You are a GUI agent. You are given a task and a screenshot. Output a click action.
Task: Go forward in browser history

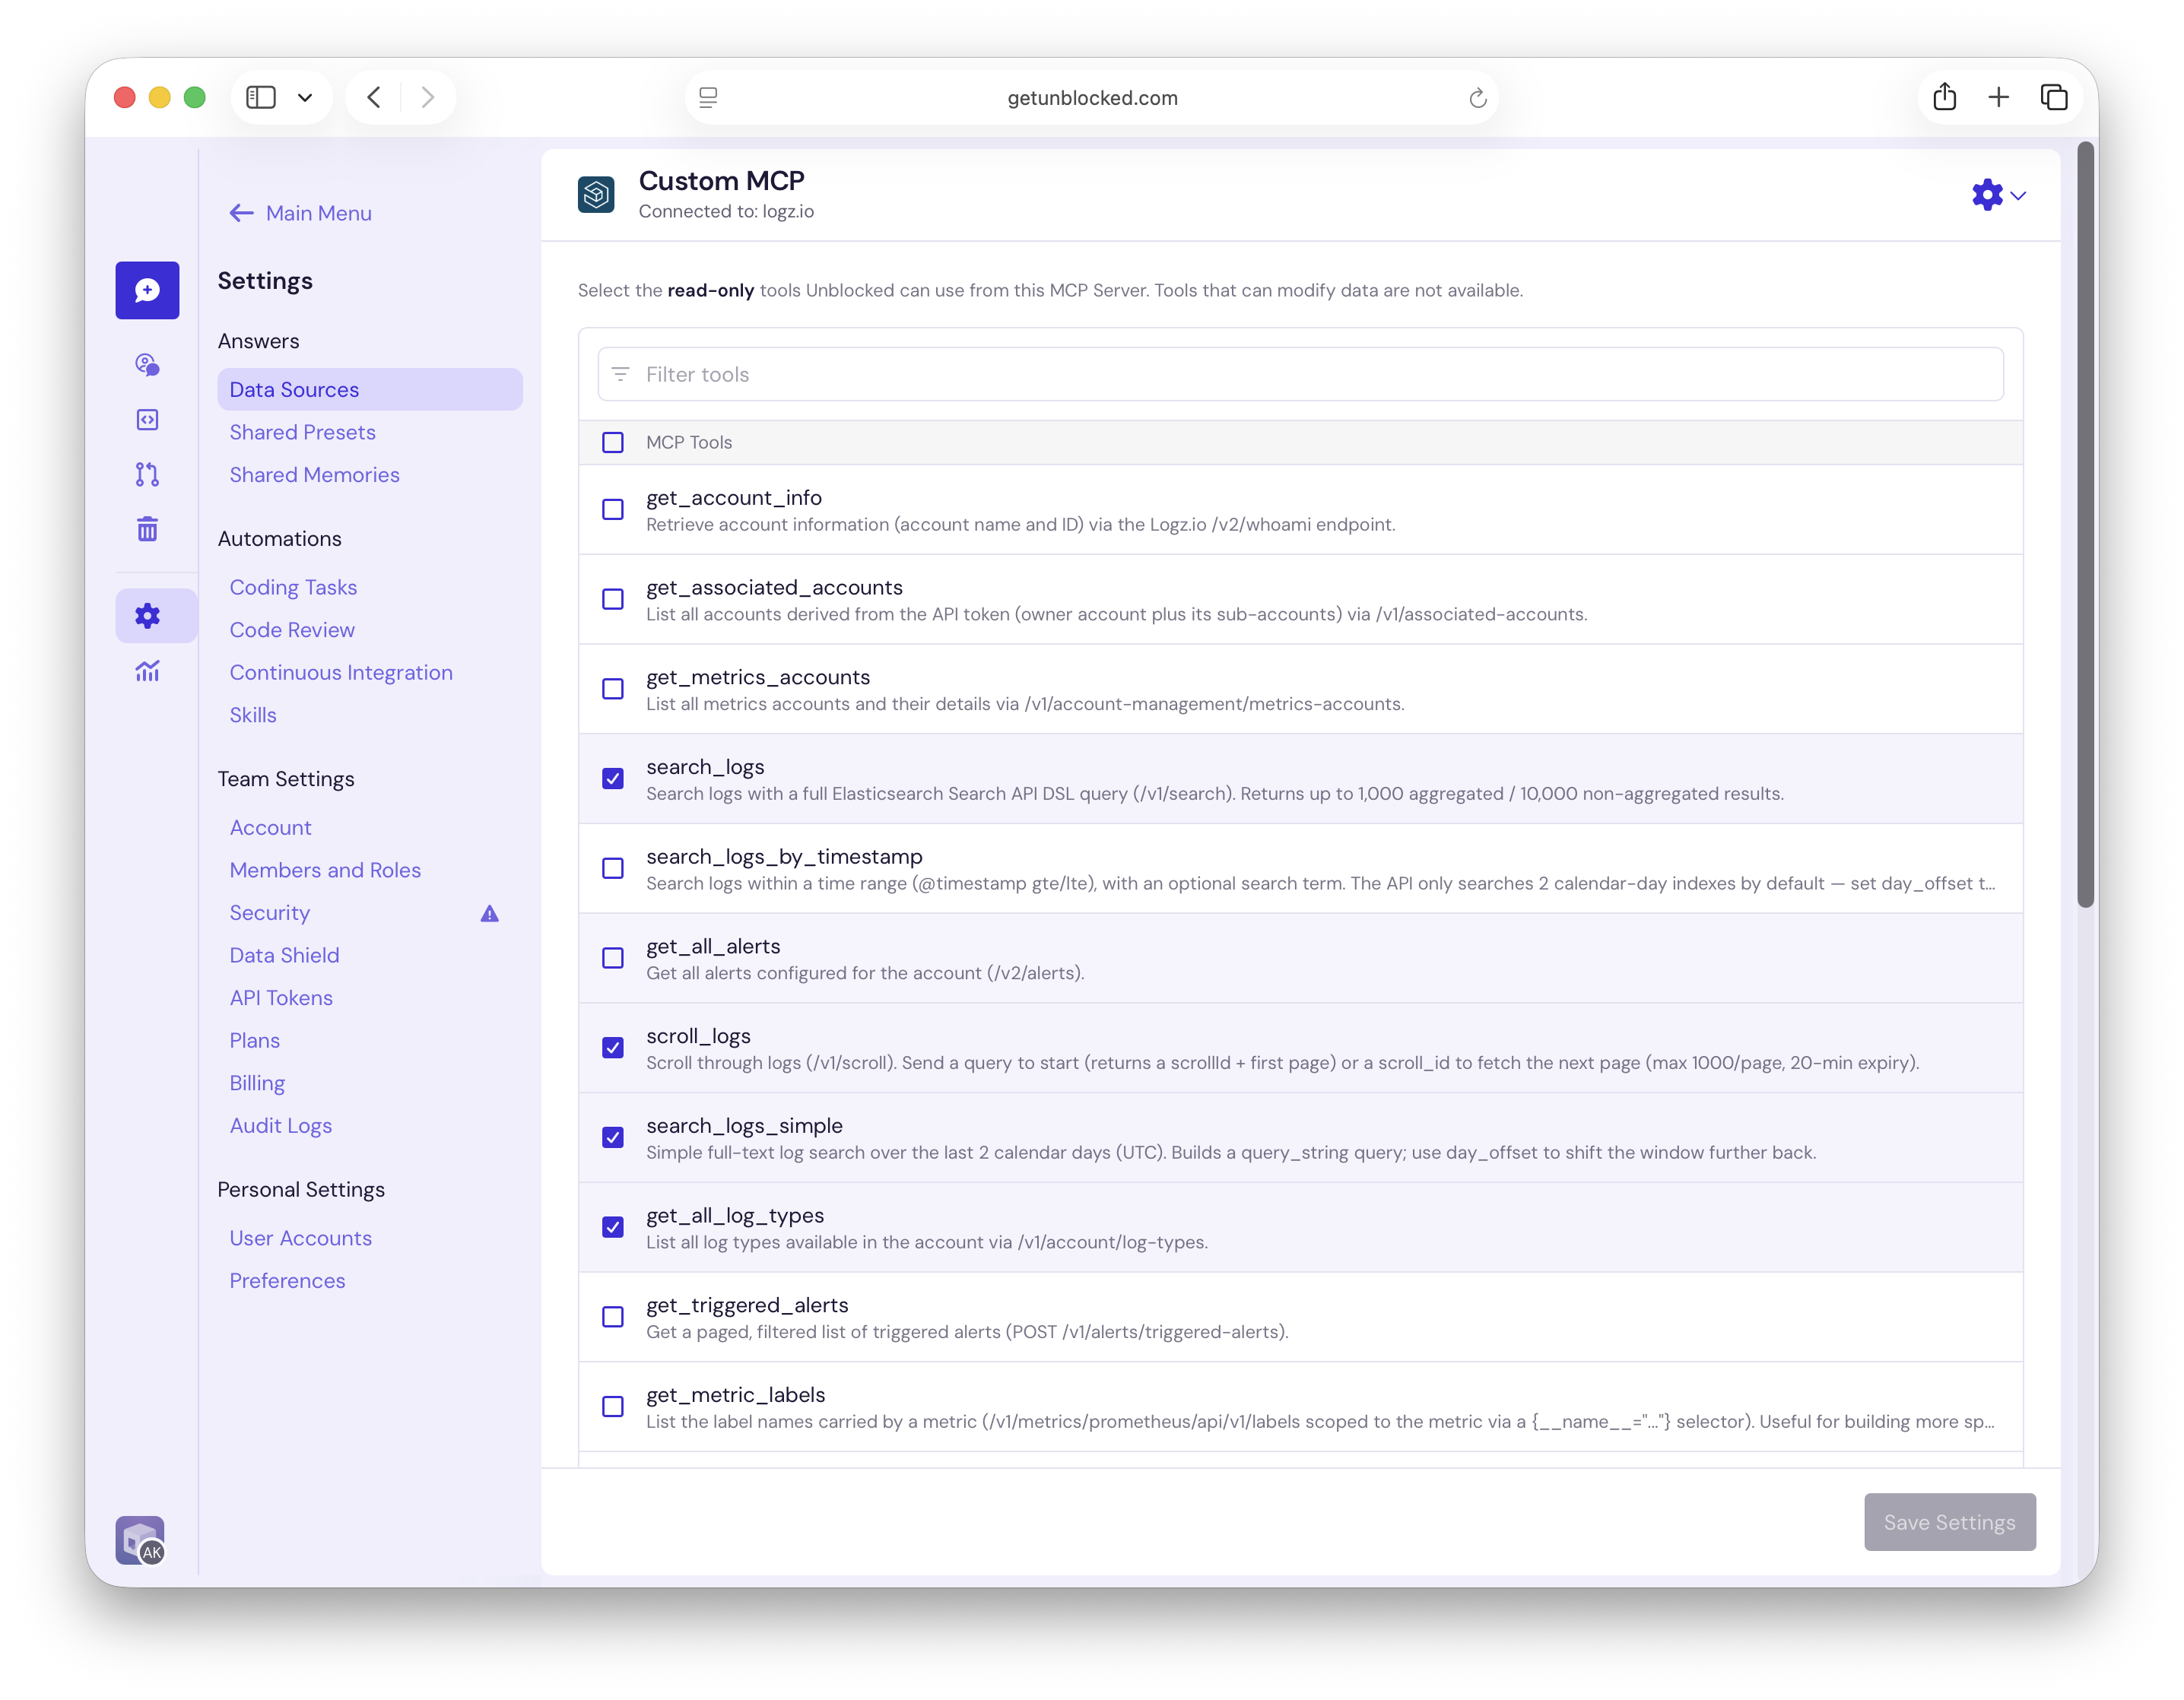coord(428,97)
